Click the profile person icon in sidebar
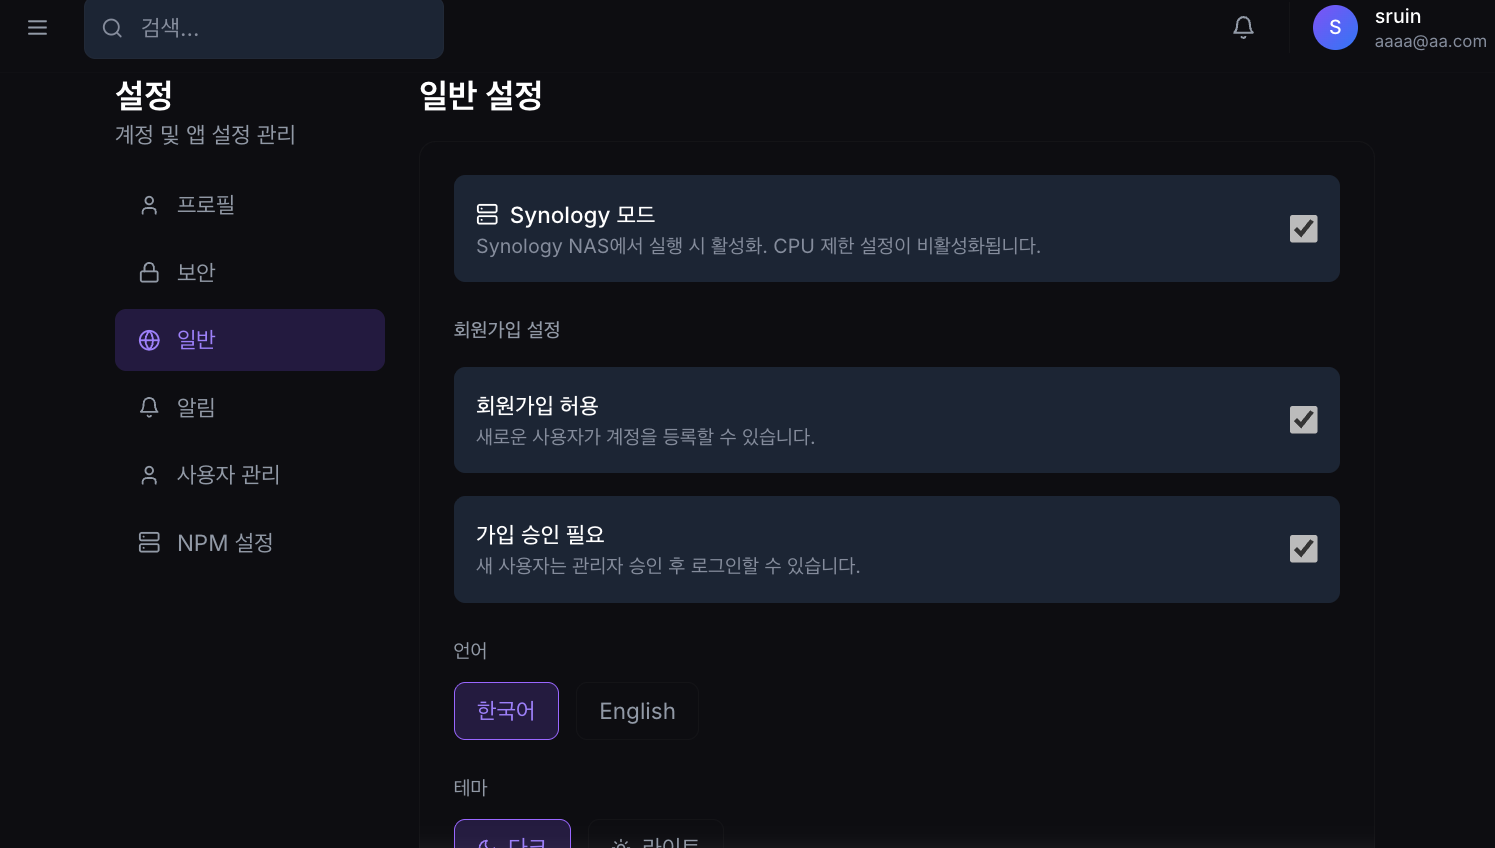The height and width of the screenshot is (848, 1495). [x=149, y=204]
